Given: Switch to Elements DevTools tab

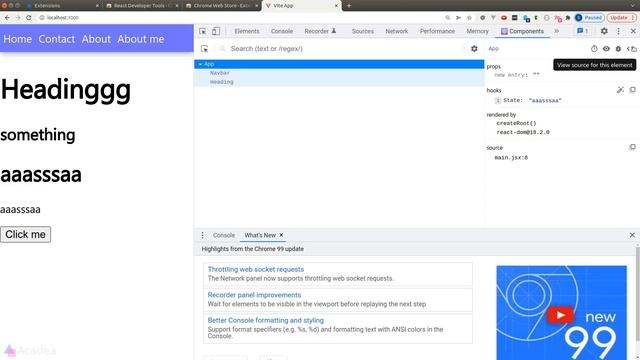Looking at the screenshot, I should pos(247,31).
